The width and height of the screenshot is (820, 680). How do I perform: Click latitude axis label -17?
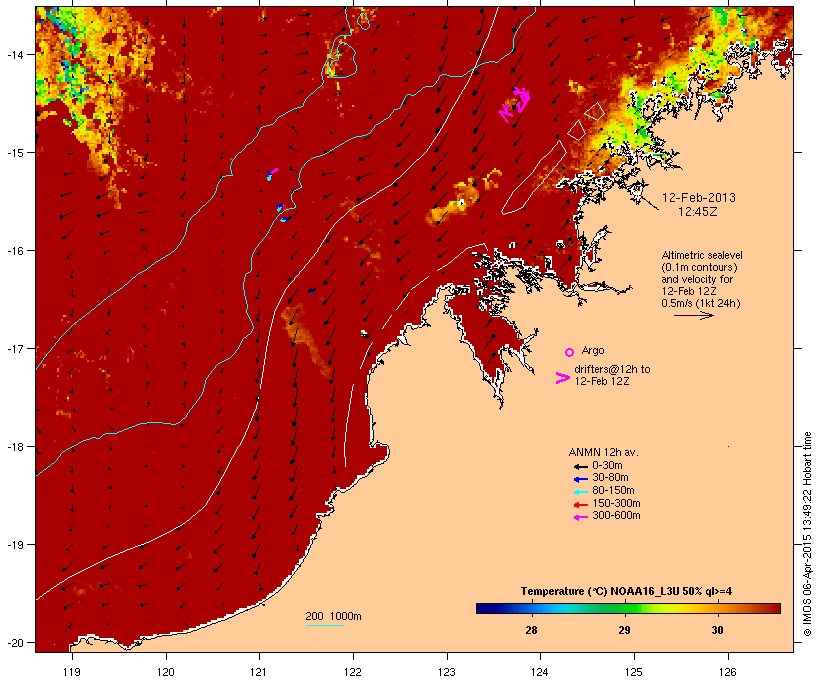tap(14, 348)
